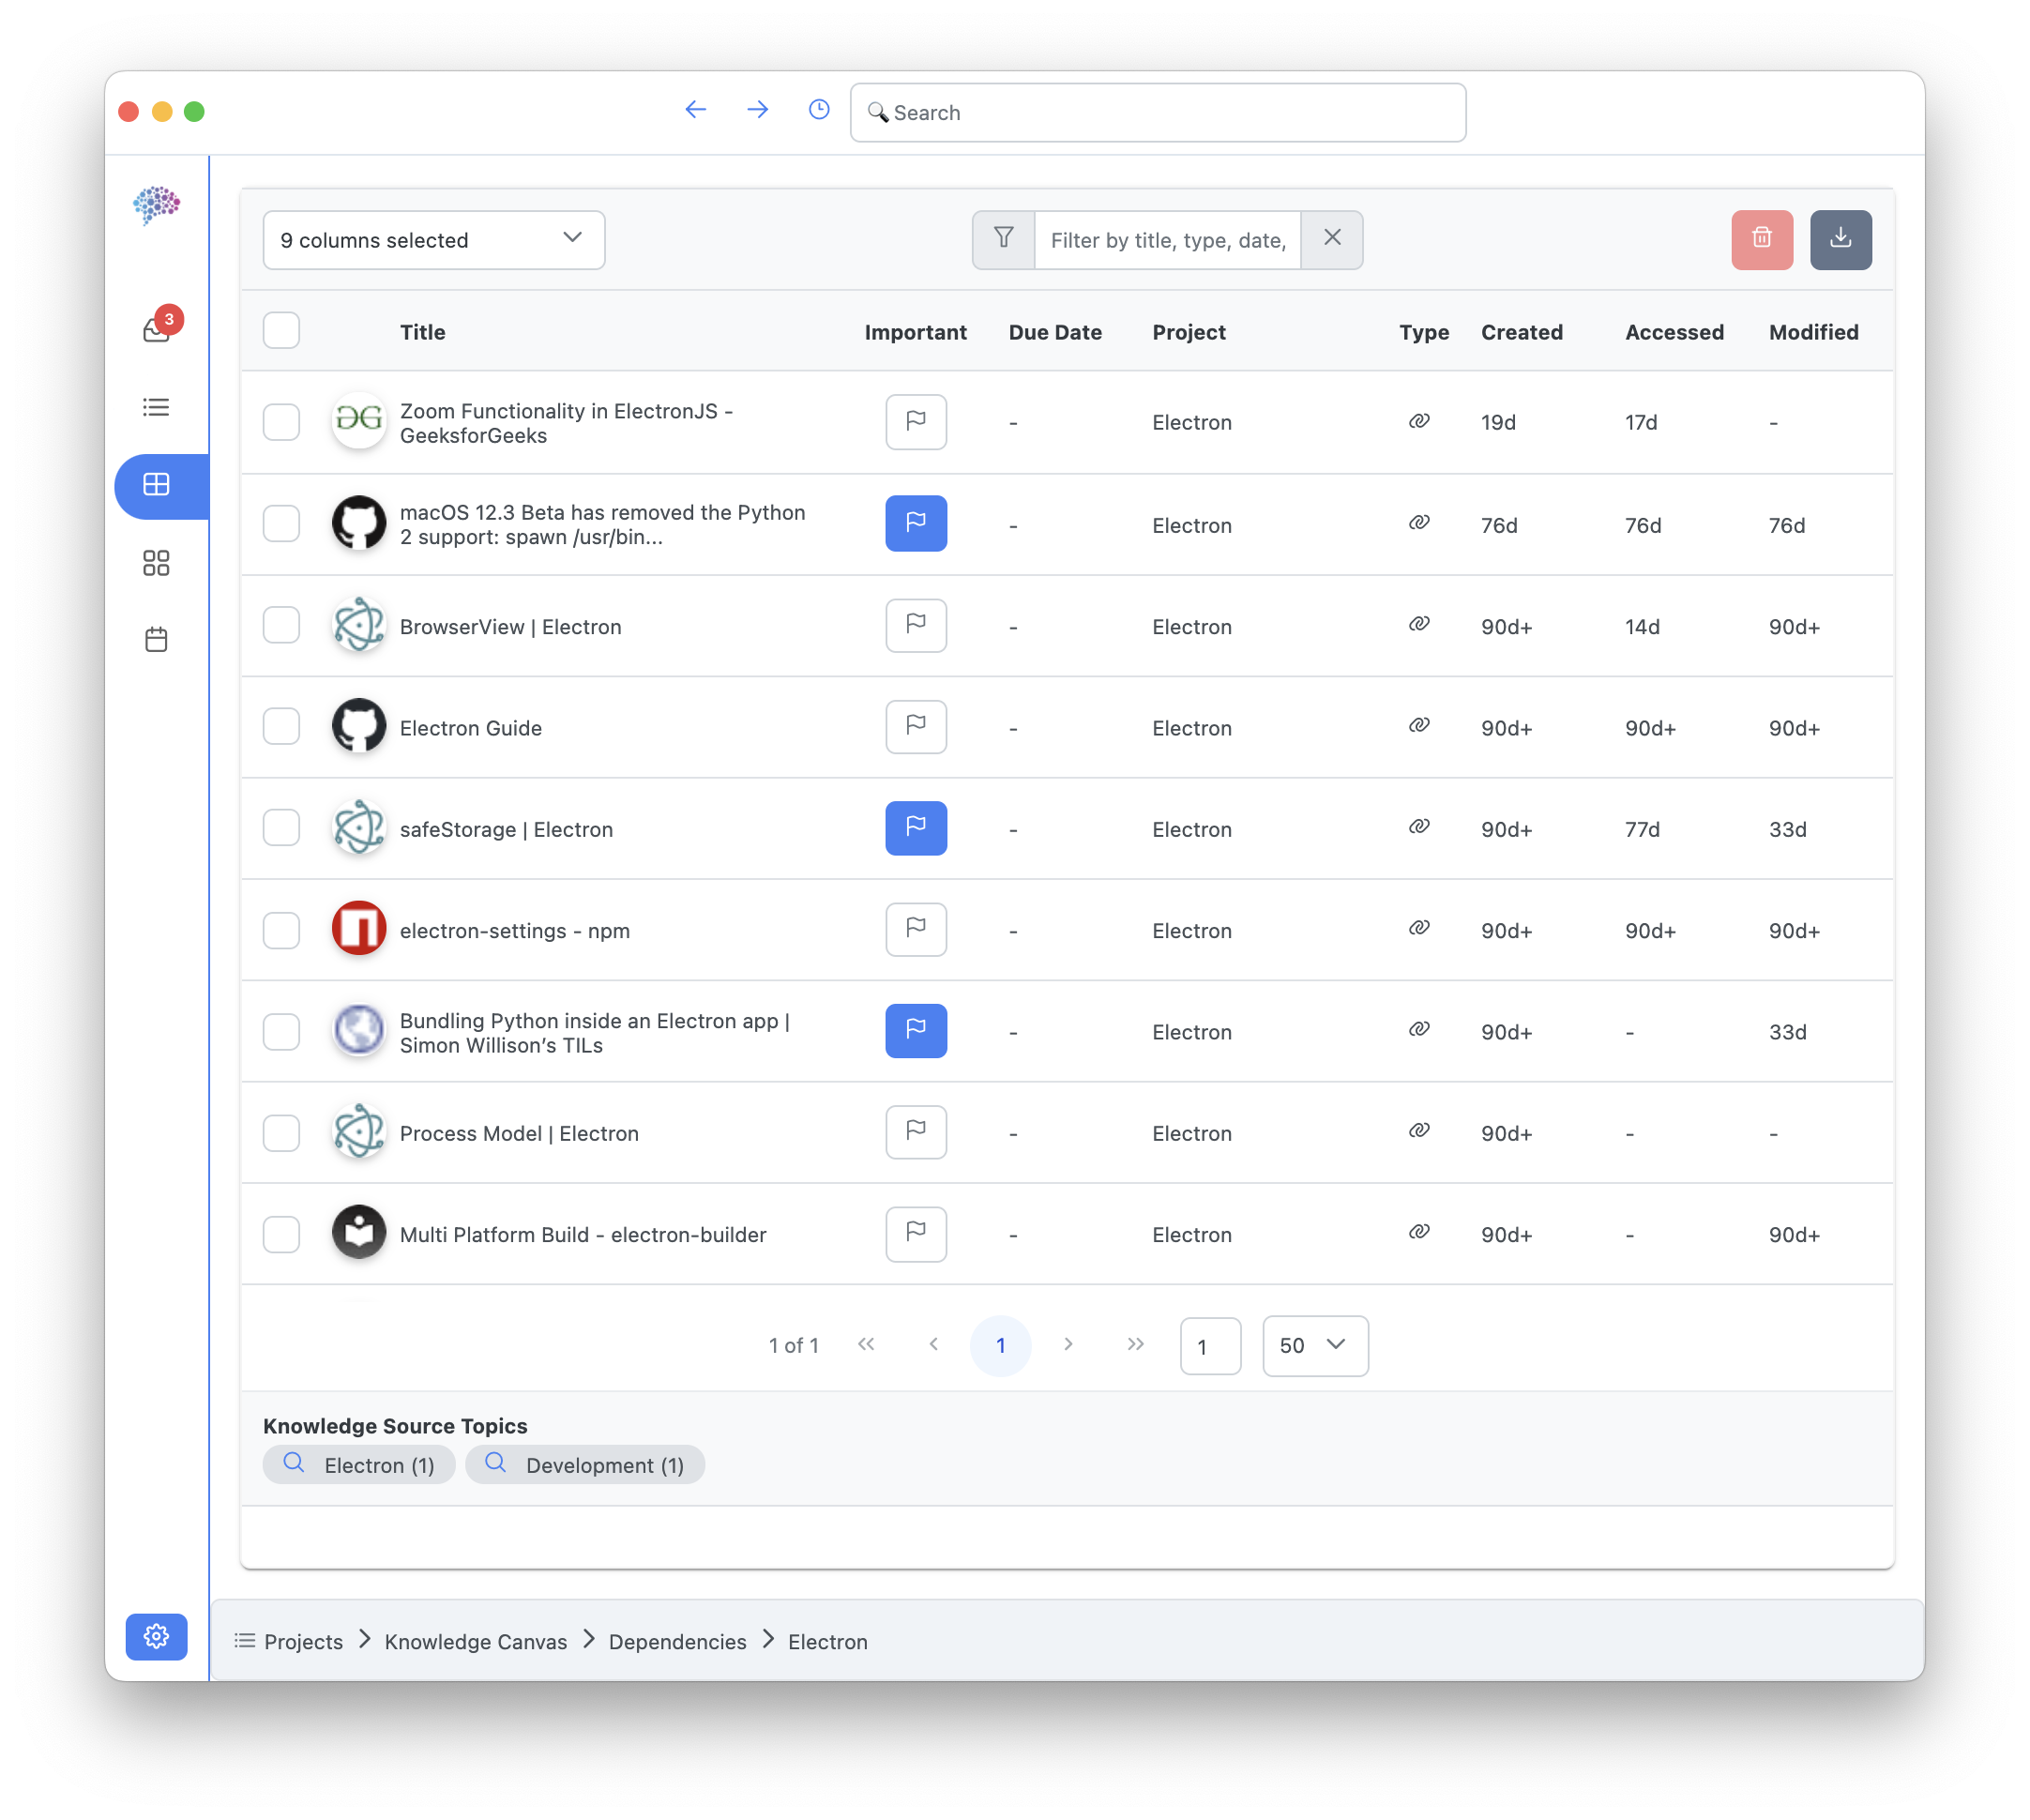
Task: Switch to the grid cards view
Action: (x=156, y=563)
